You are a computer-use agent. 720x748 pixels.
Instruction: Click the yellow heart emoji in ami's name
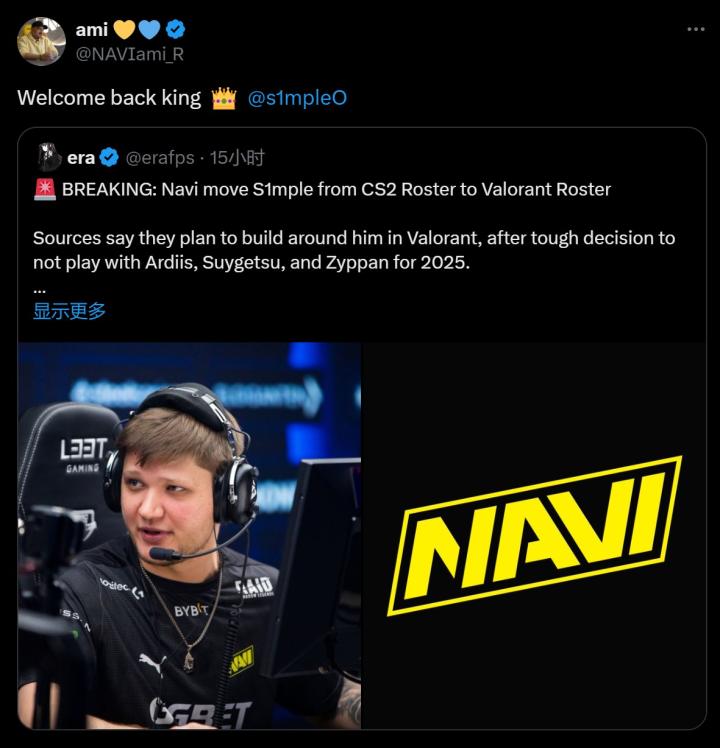[124, 30]
